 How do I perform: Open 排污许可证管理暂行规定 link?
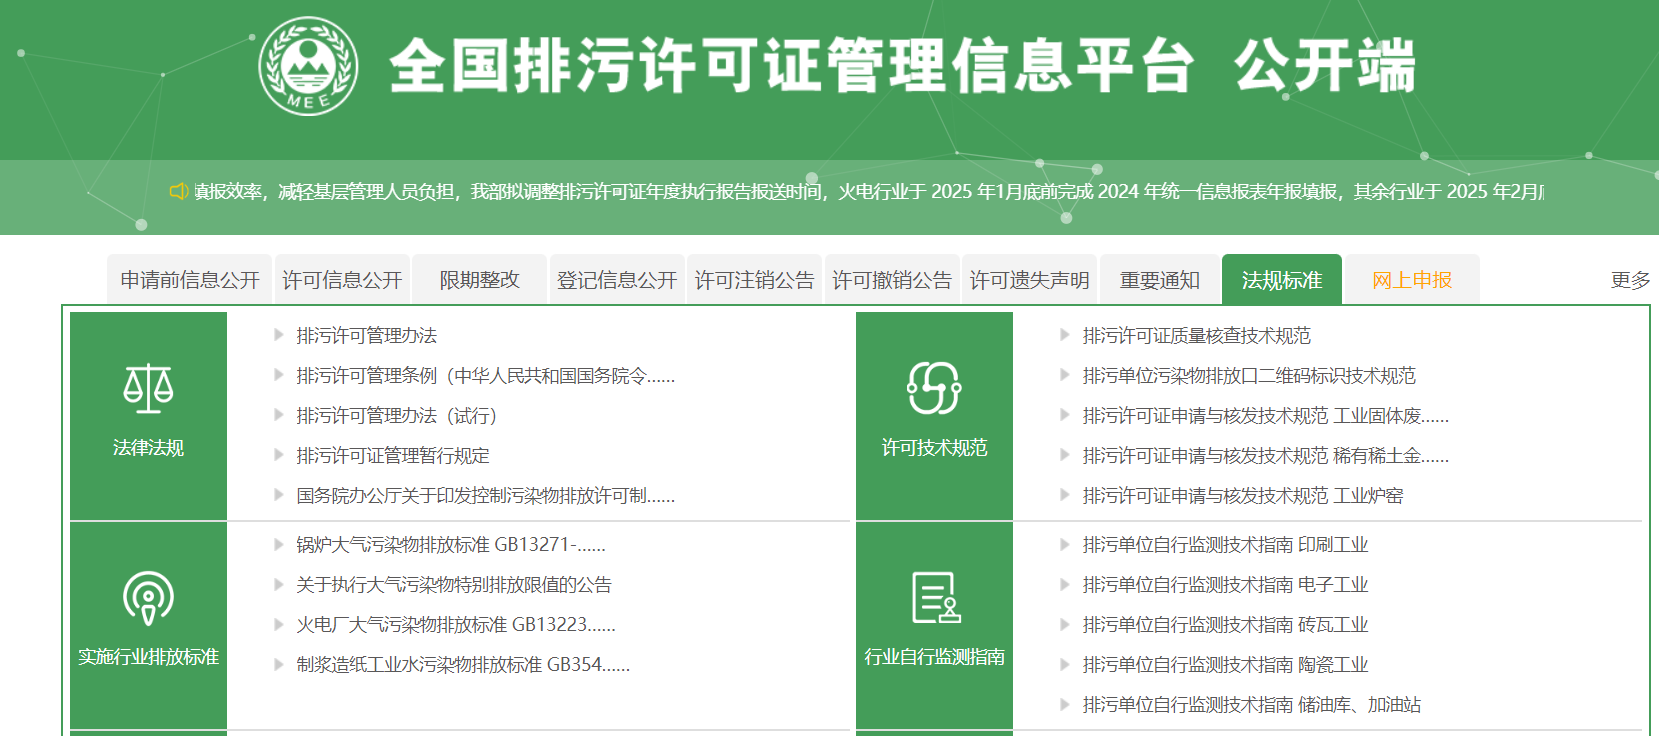point(393,456)
